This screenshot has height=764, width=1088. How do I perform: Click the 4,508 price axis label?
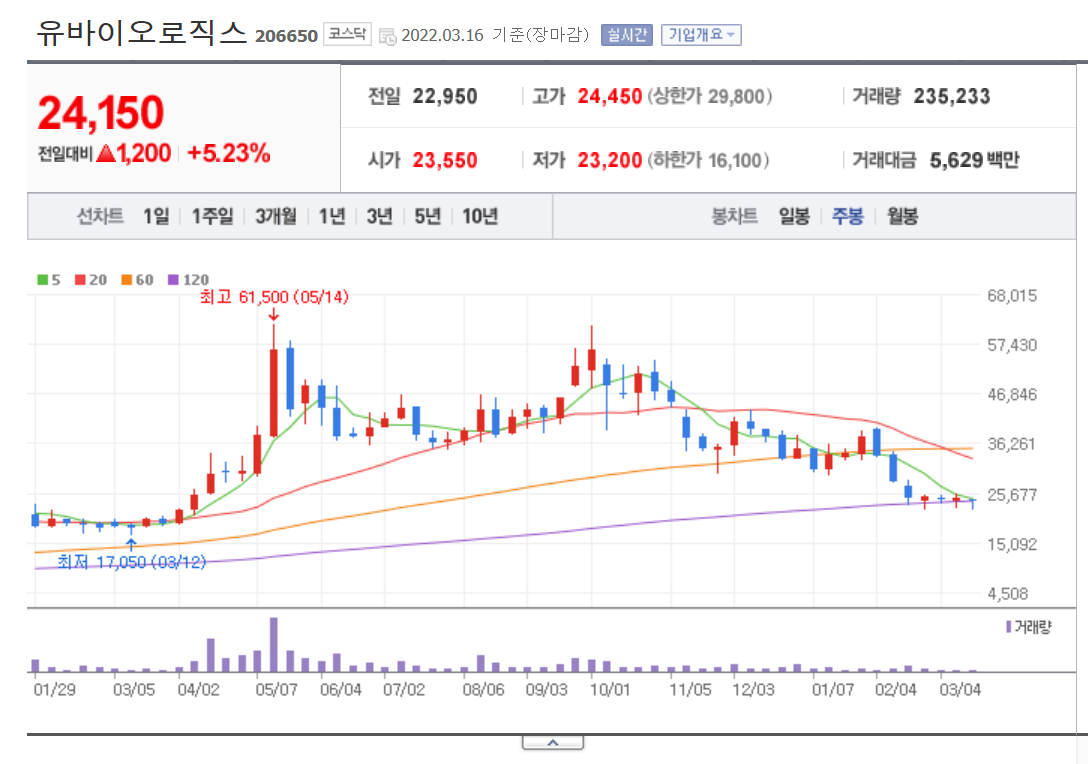[x=1008, y=594]
